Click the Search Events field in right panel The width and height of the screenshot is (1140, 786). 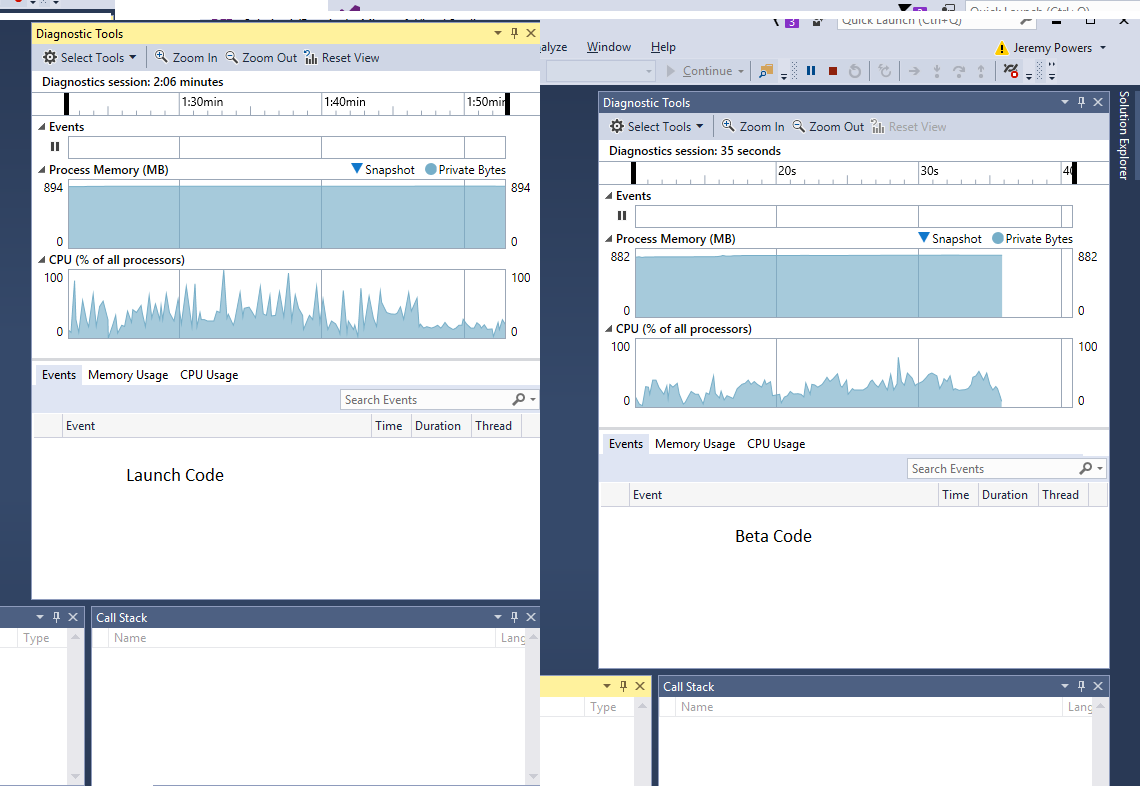[990, 469]
